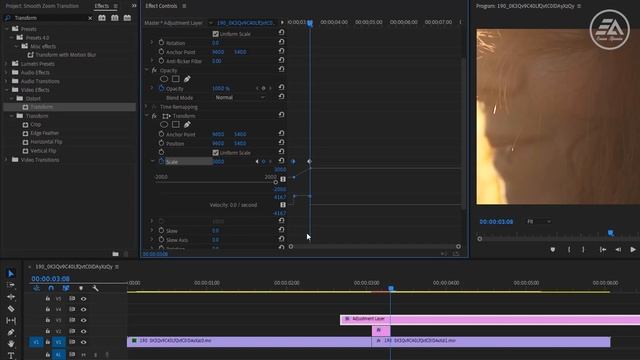Screen dimensions: 640x360
Task: Create 4-point polygon mask under Opacity
Action: pos(176,79)
